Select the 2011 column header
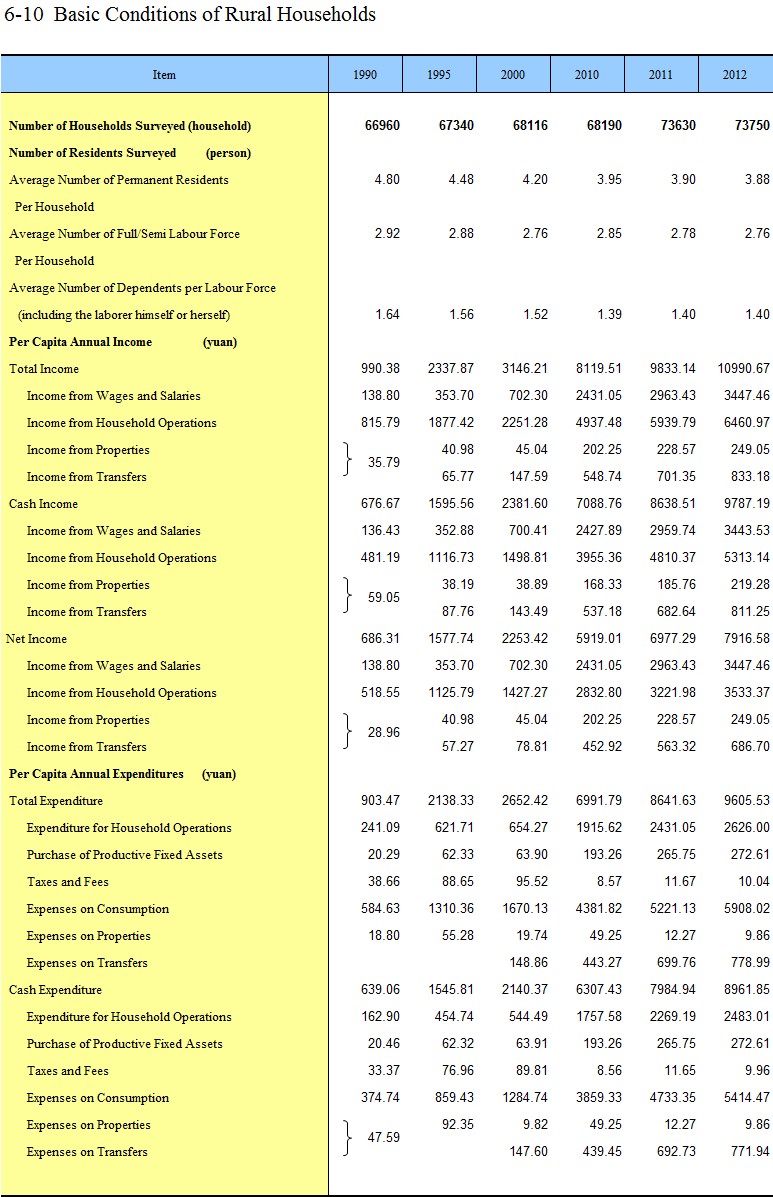Viewport: 773px width, 1197px height. click(x=661, y=75)
